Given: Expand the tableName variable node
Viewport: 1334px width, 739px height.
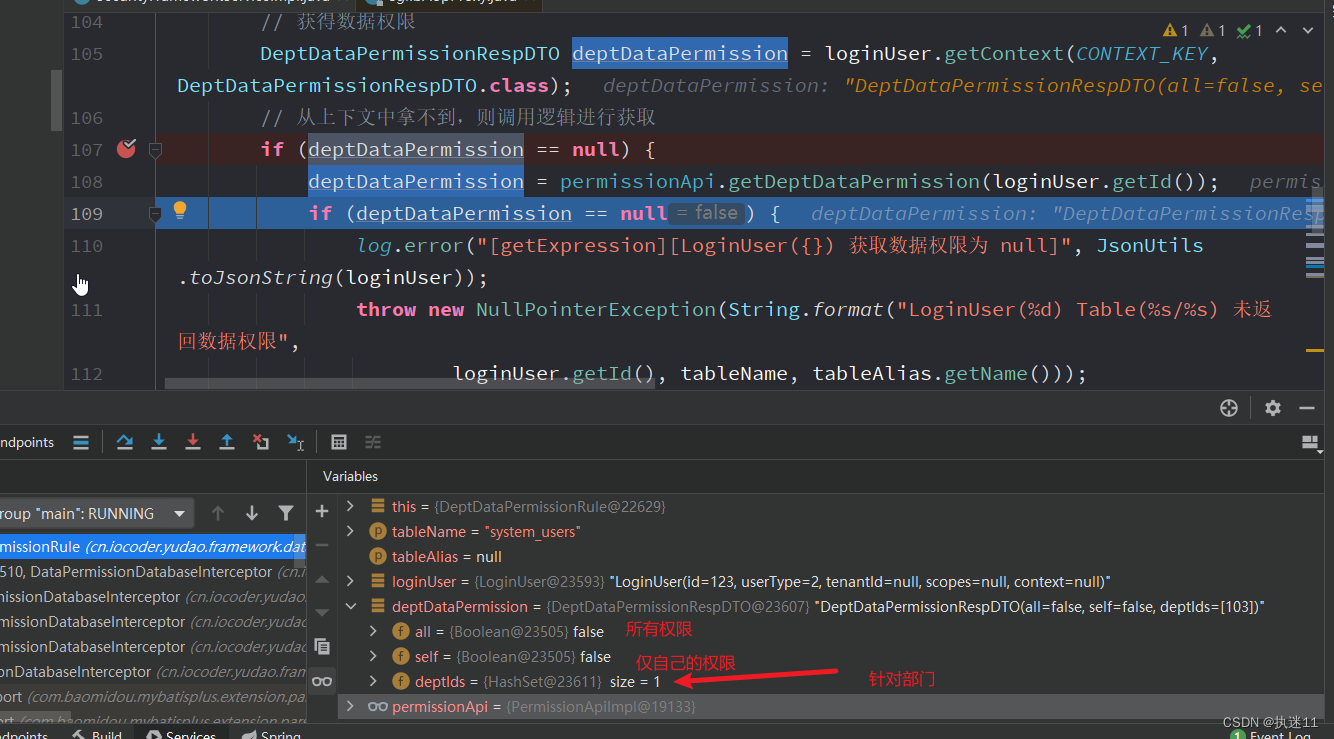Looking at the screenshot, I should point(350,531).
